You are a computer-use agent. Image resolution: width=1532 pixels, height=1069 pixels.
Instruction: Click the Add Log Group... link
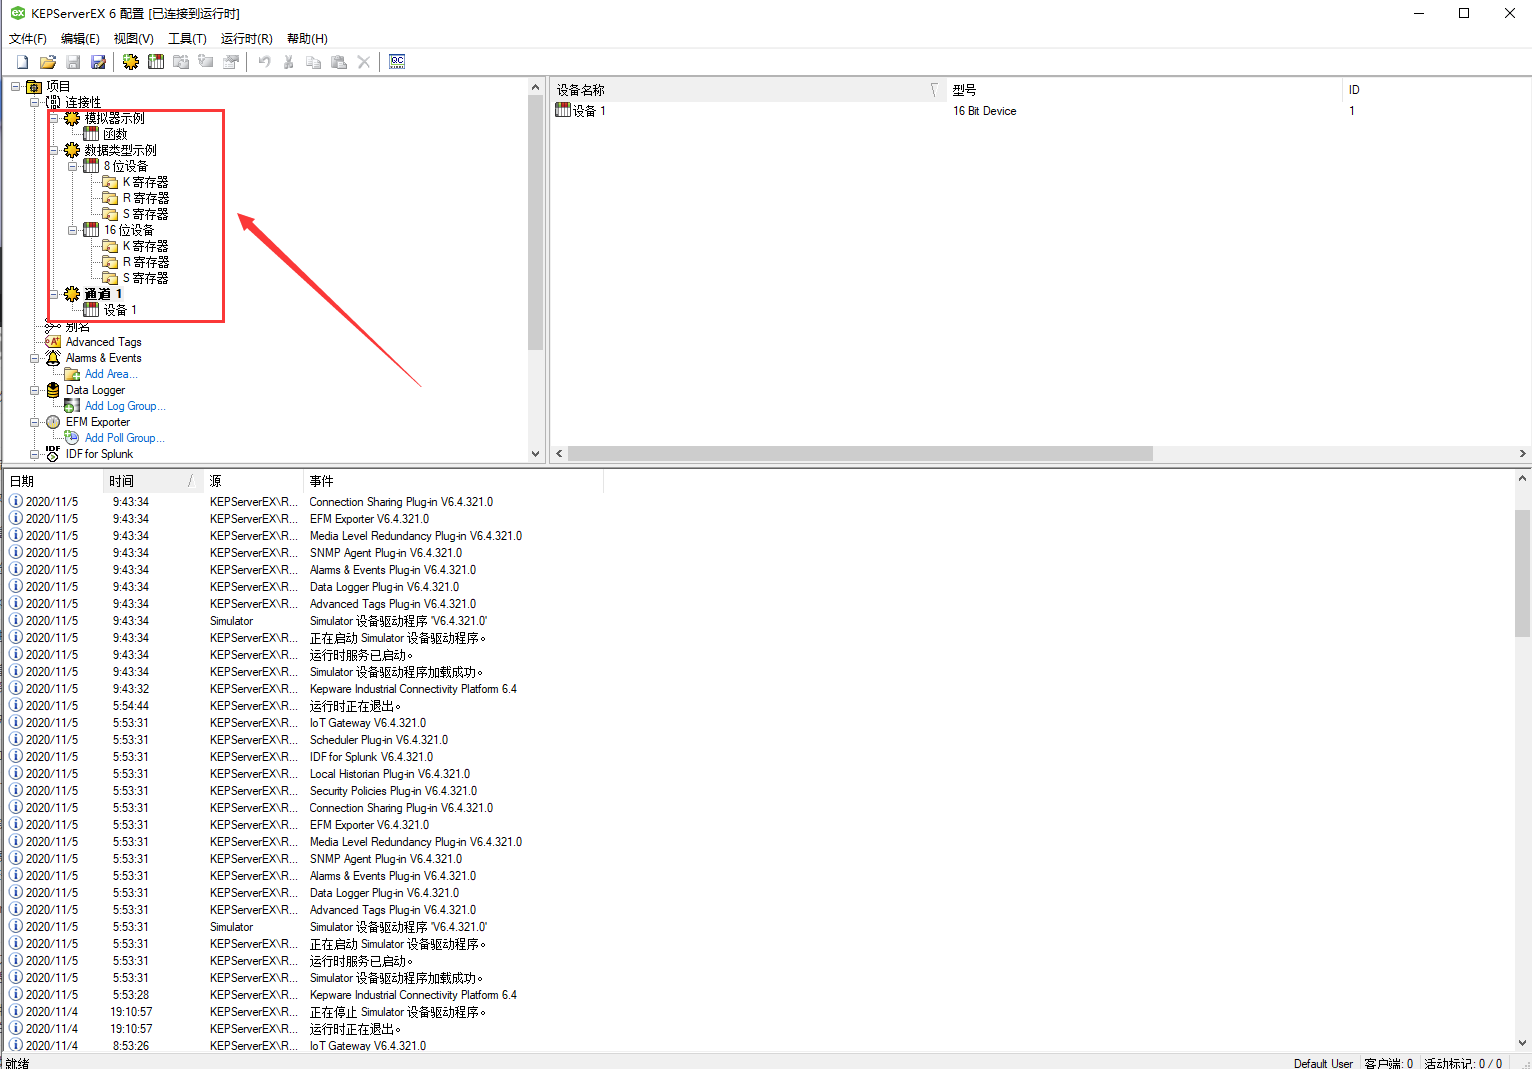pos(125,406)
